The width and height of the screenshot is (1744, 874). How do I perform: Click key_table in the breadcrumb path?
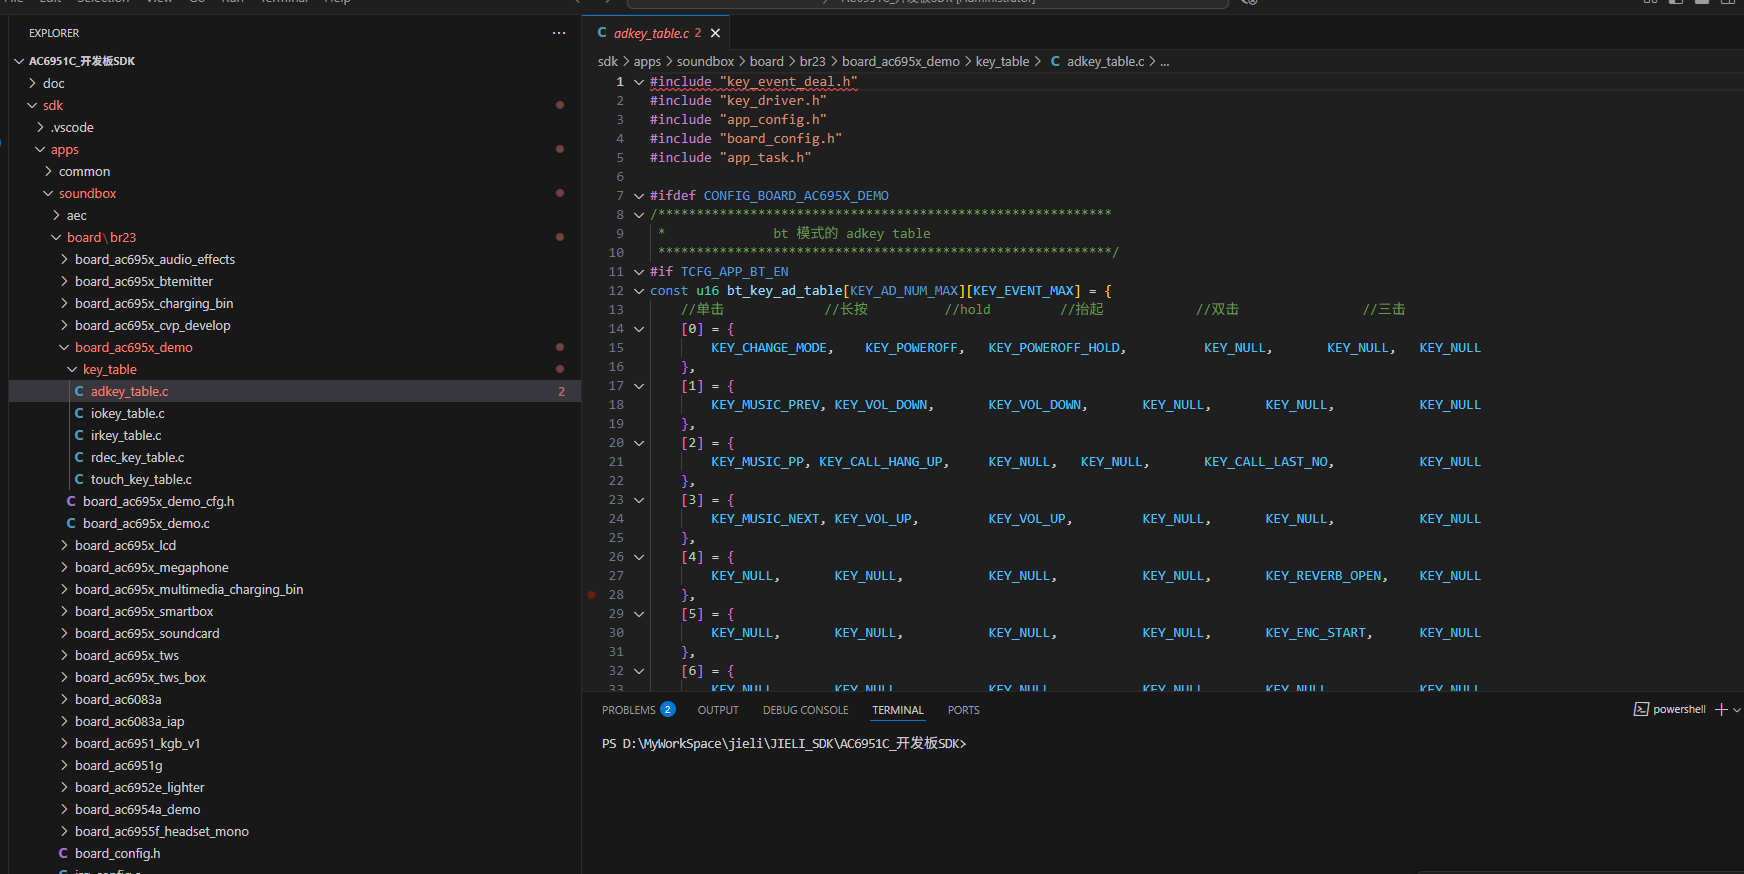pos(1002,61)
